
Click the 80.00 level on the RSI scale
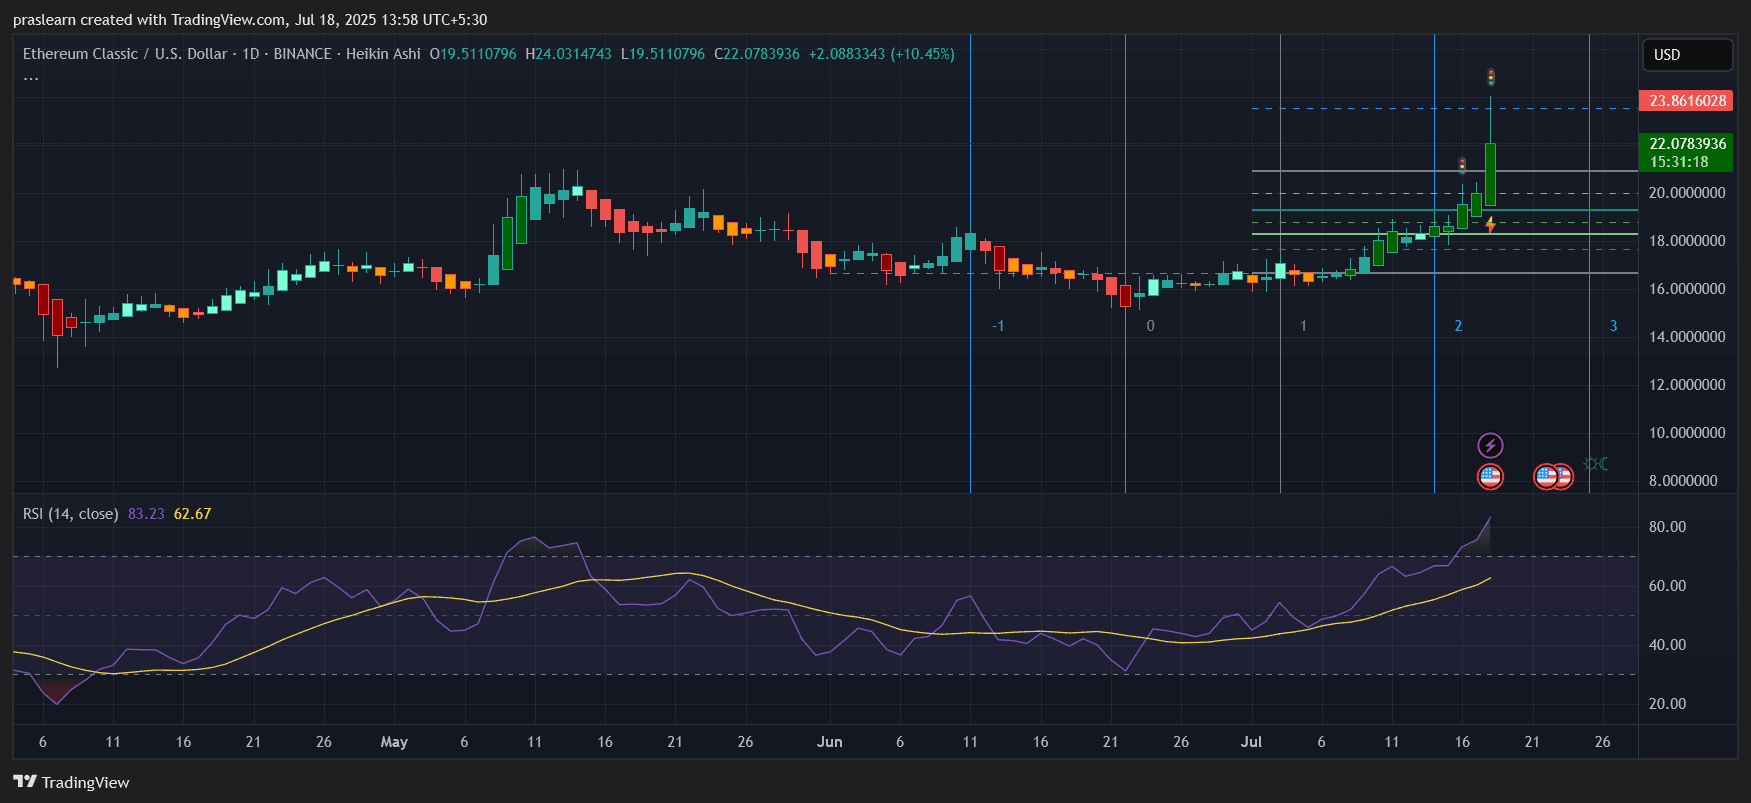[1667, 527]
